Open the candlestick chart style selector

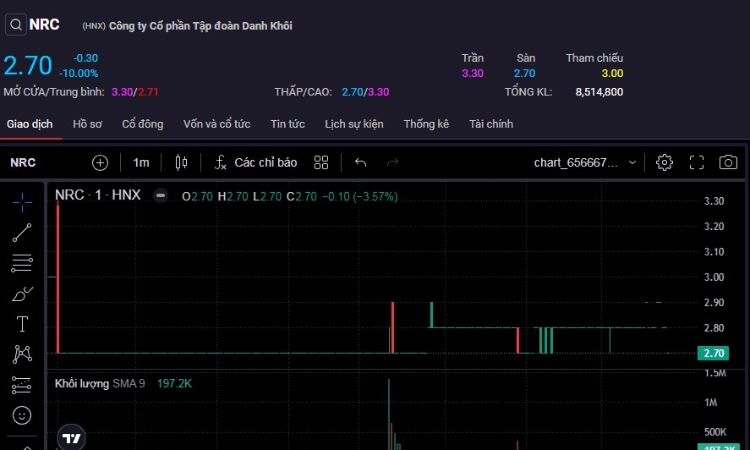pos(181,163)
